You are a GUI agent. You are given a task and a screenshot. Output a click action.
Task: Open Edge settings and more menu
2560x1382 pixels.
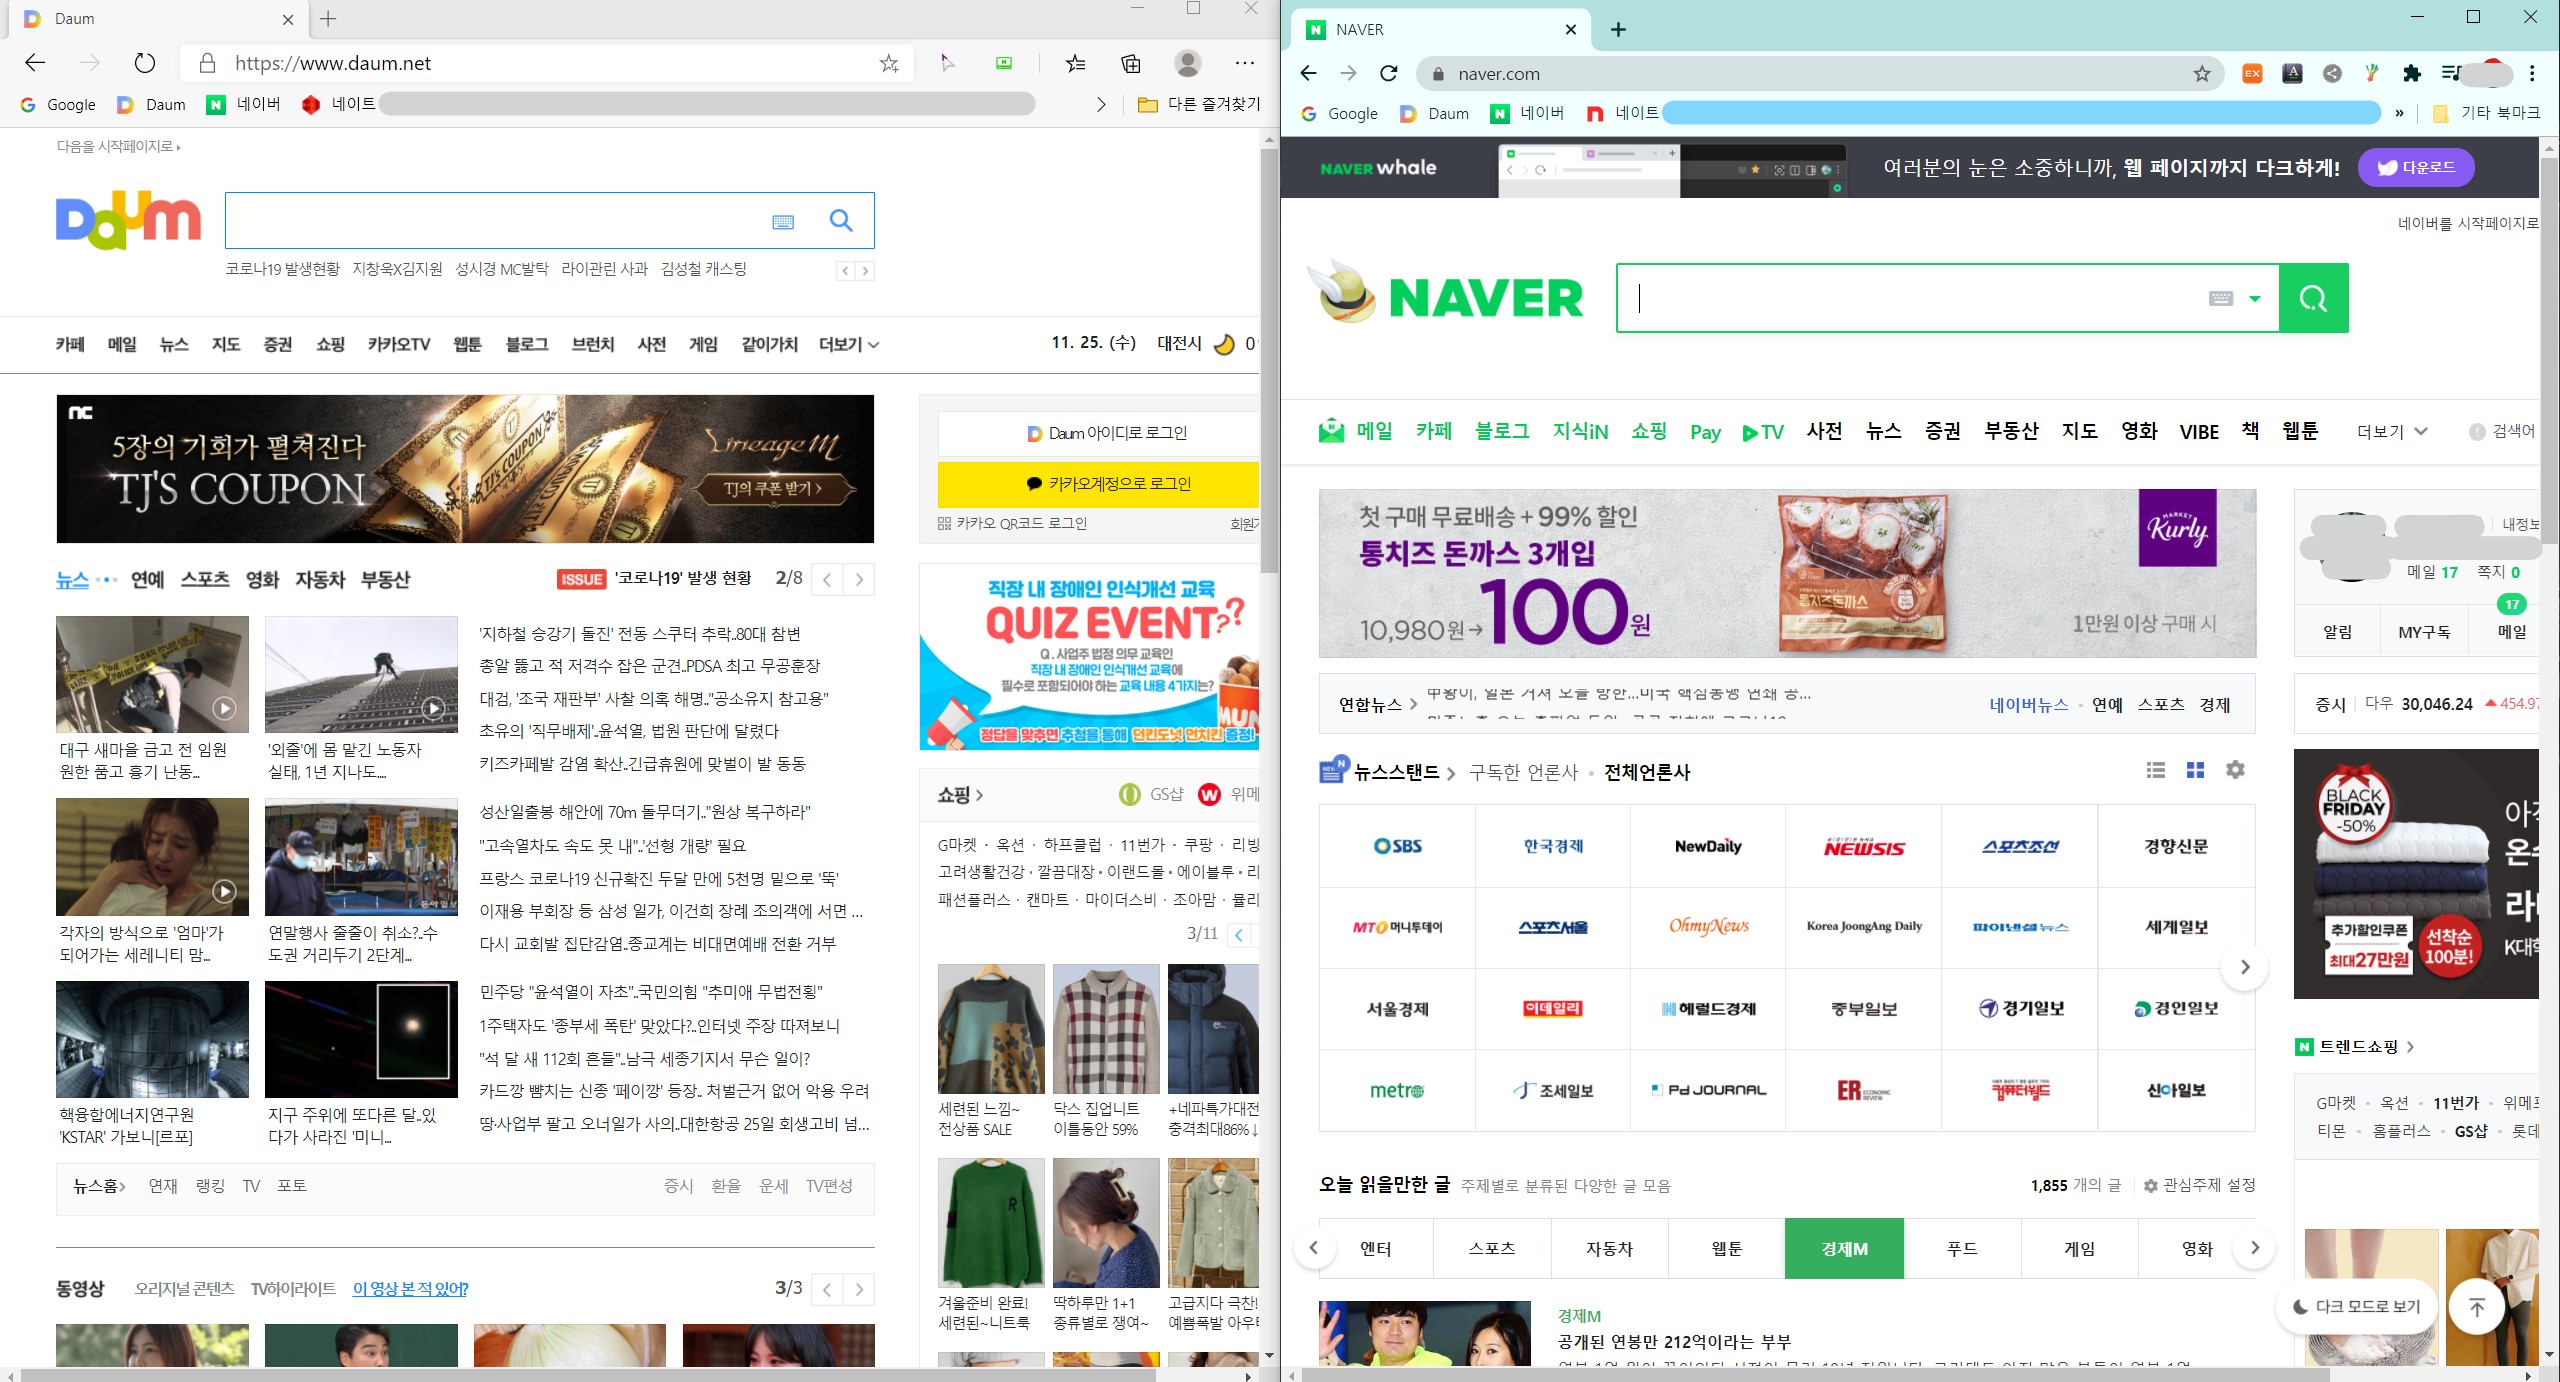point(1244,63)
